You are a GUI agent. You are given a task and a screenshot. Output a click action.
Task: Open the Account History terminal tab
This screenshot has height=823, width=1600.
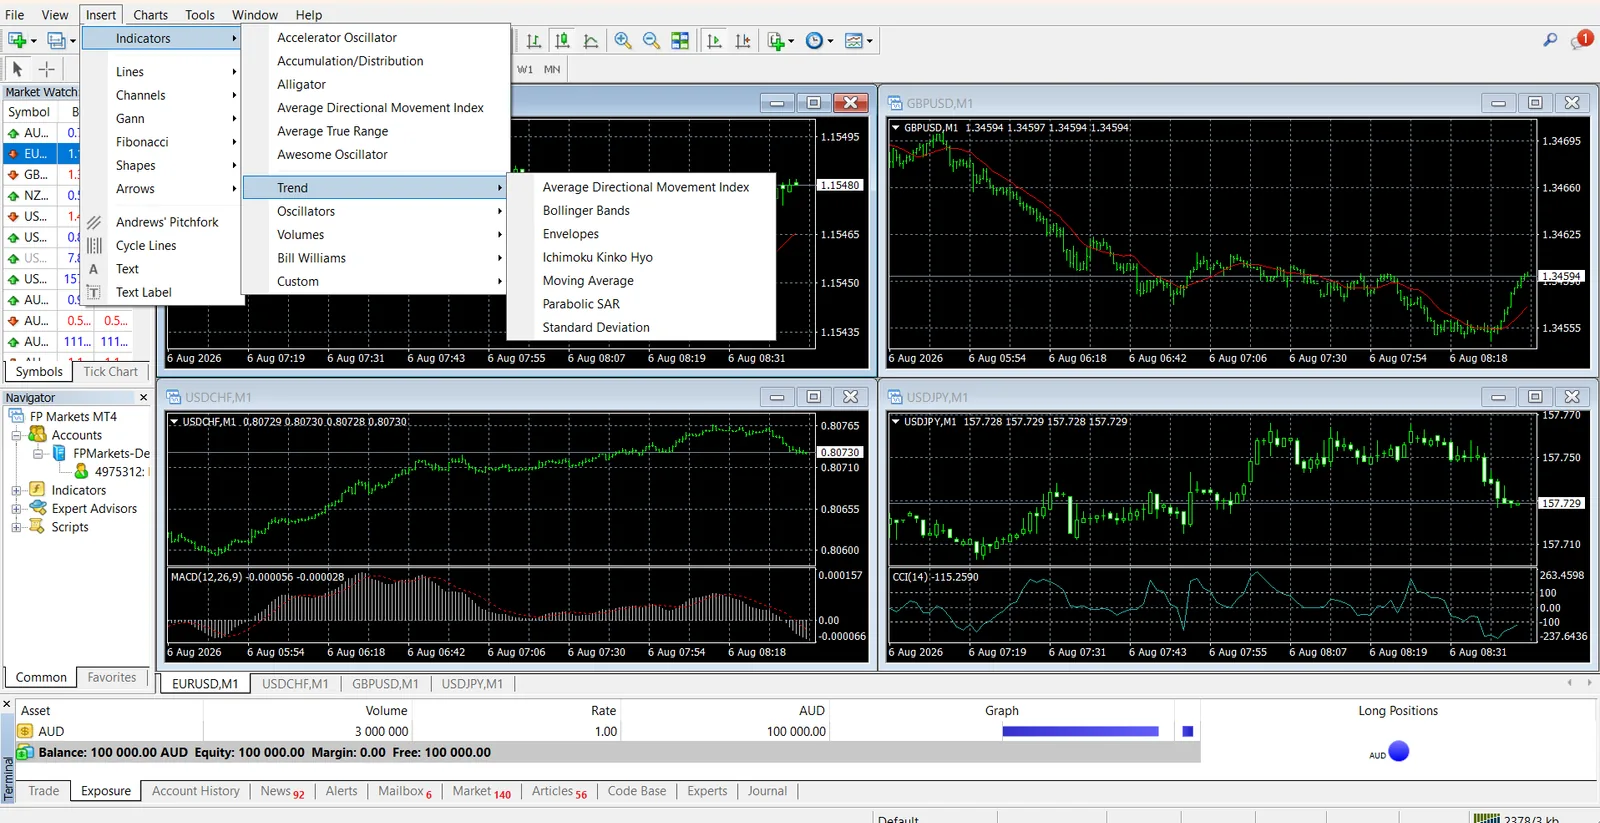pos(196,791)
